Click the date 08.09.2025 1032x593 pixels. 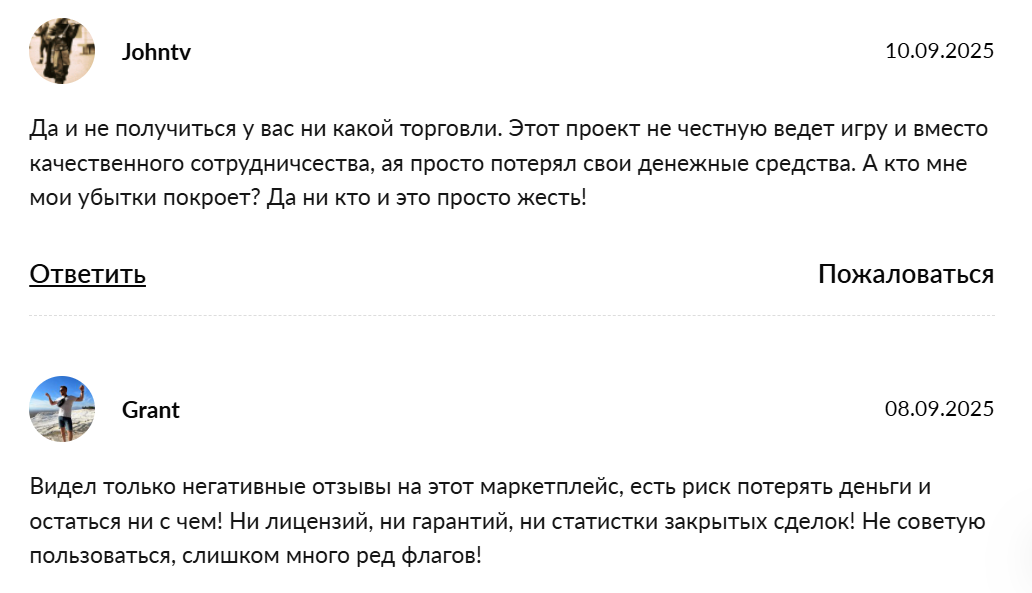(x=939, y=409)
